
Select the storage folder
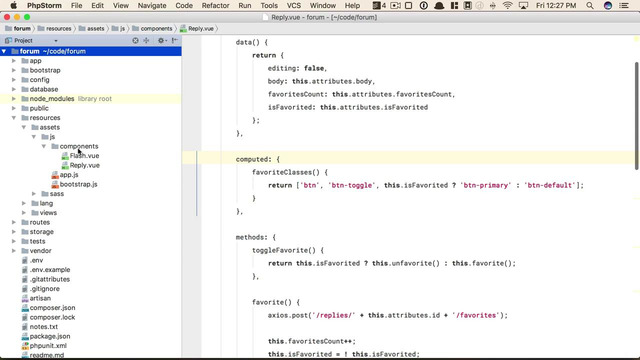38,232
